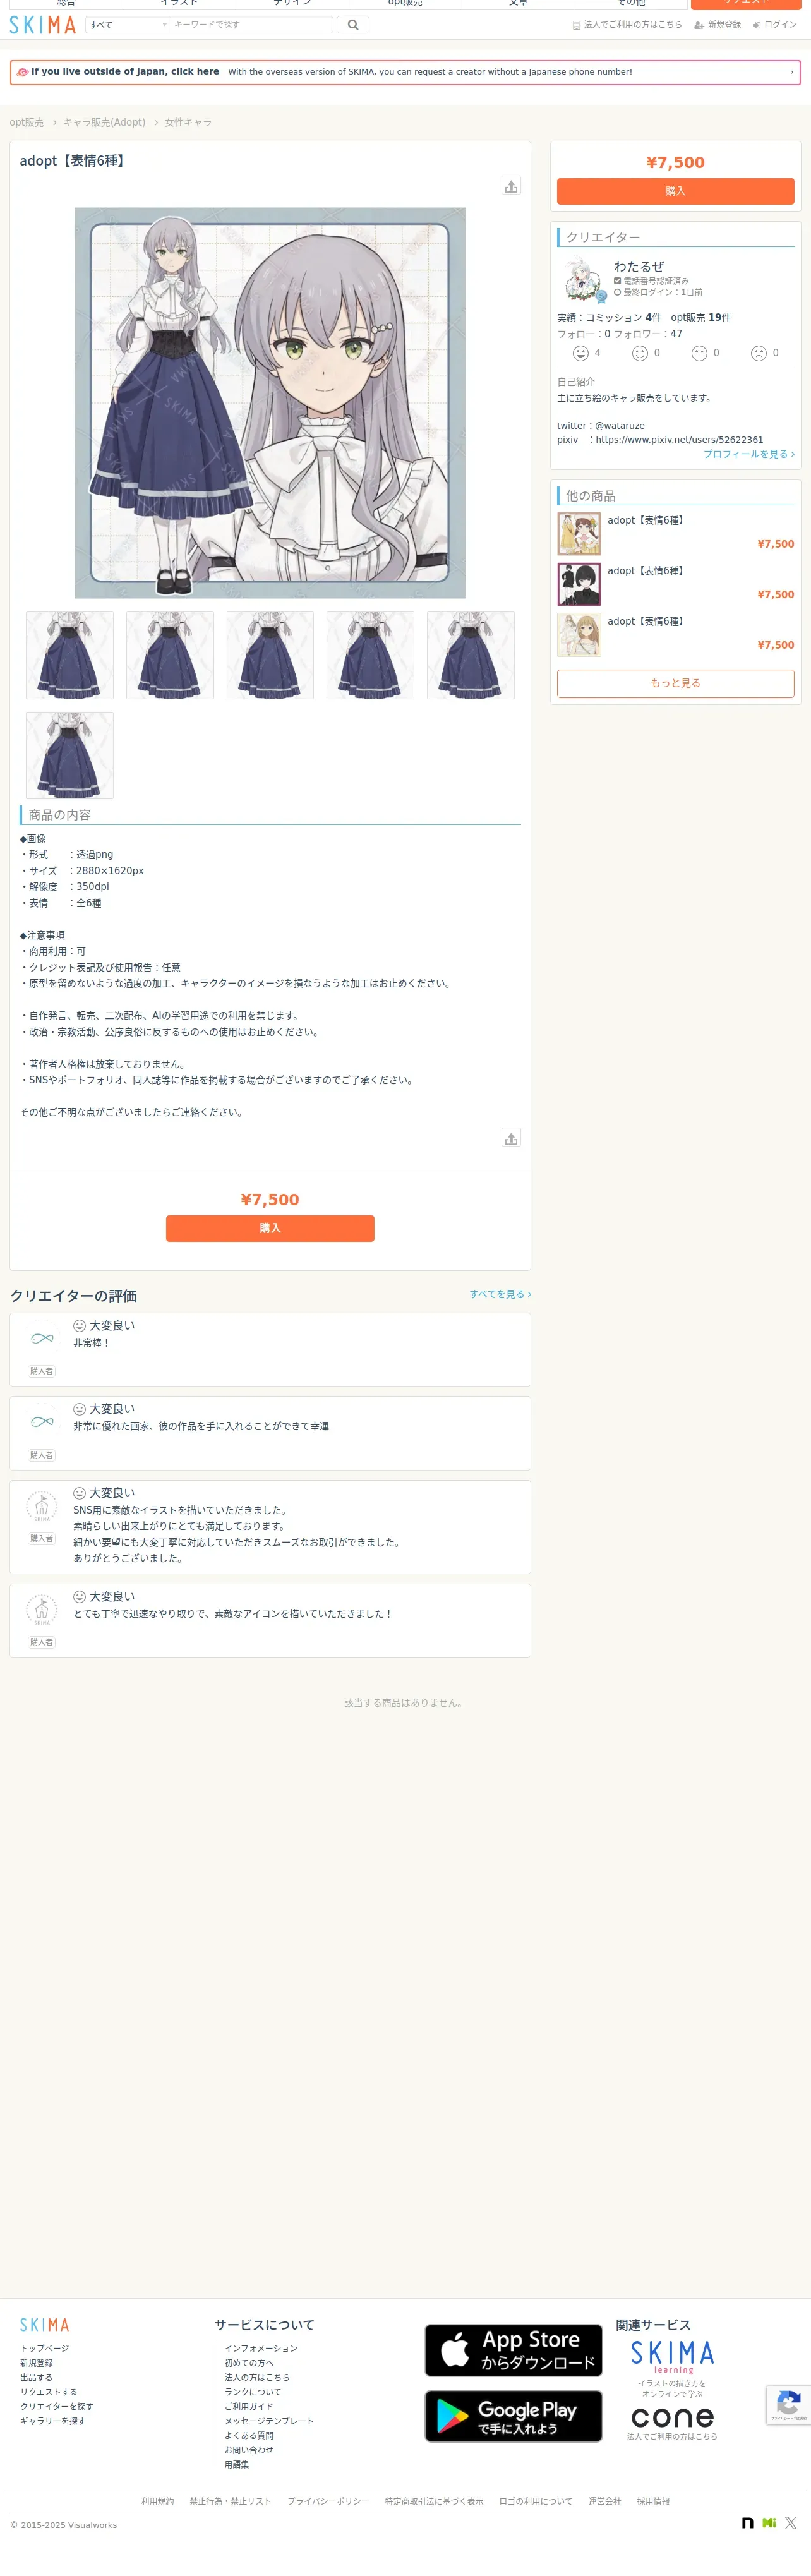Click the footer SKIMA logo
The width and height of the screenshot is (811, 2576).
(x=45, y=2325)
